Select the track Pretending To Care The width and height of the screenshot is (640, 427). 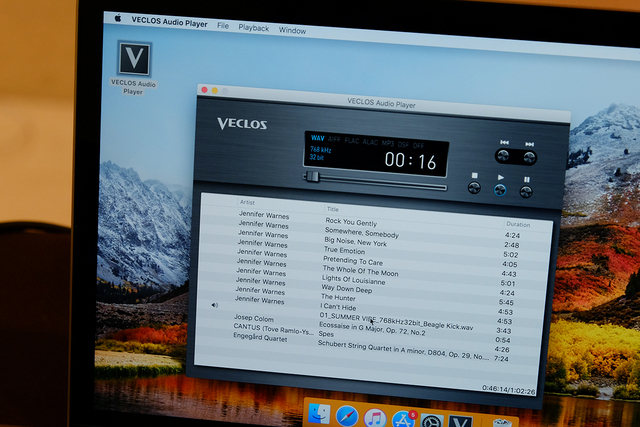[353, 260]
